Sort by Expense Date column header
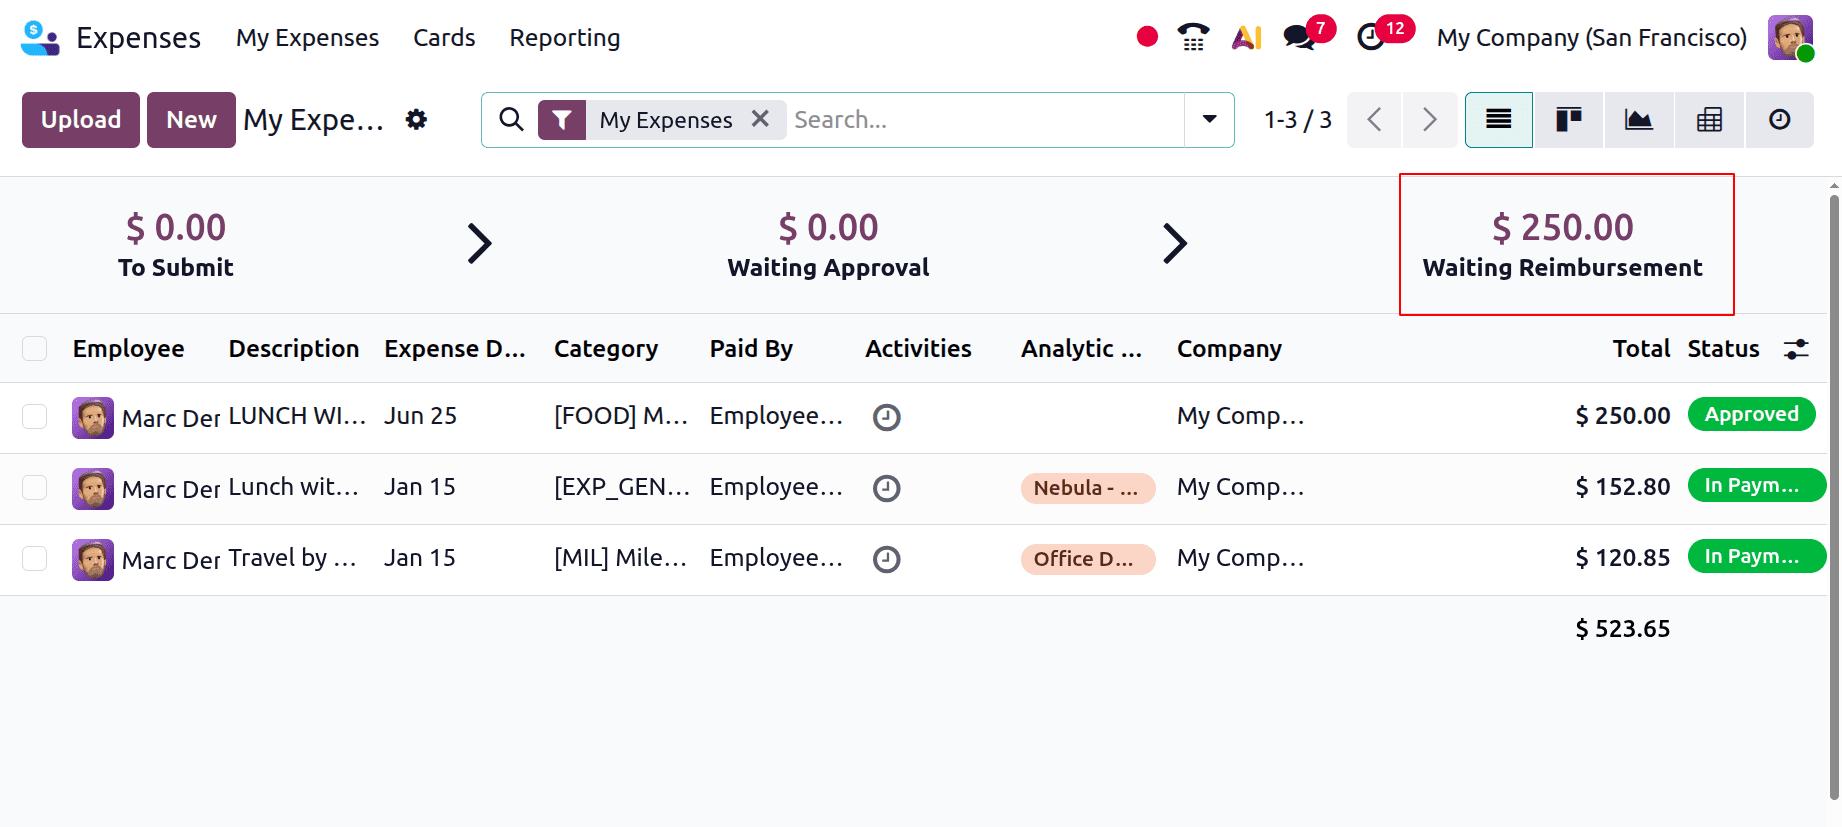This screenshot has height=827, width=1842. (x=455, y=349)
